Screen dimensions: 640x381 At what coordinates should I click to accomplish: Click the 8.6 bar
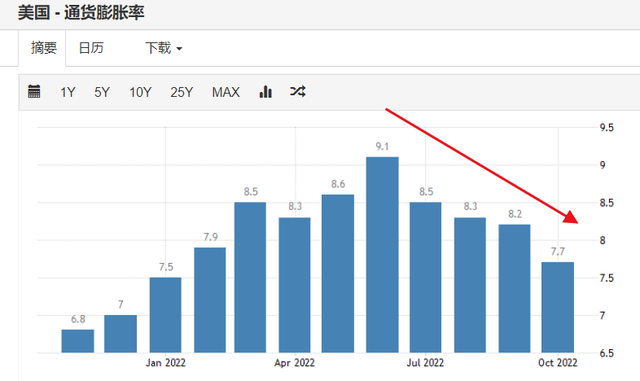click(338, 274)
